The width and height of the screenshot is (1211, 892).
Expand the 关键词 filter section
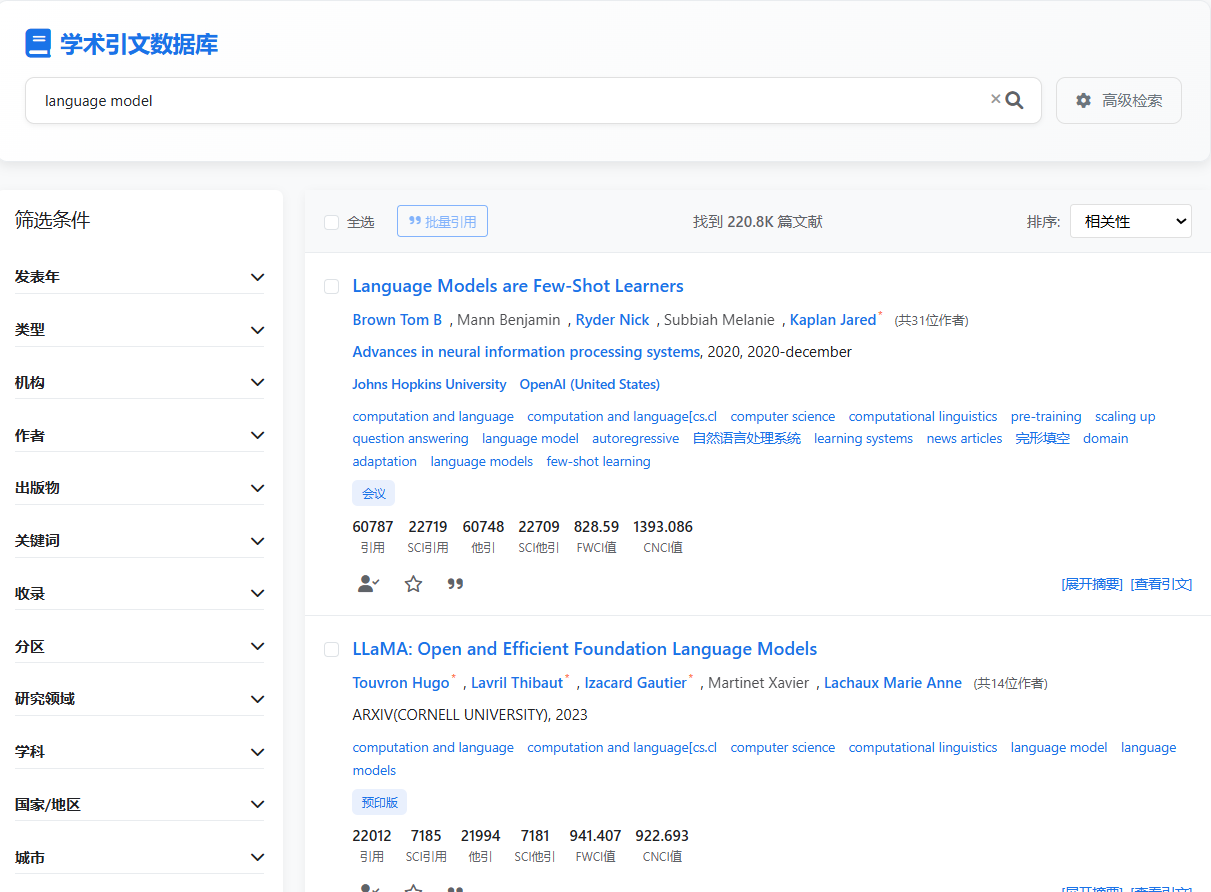coord(140,541)
